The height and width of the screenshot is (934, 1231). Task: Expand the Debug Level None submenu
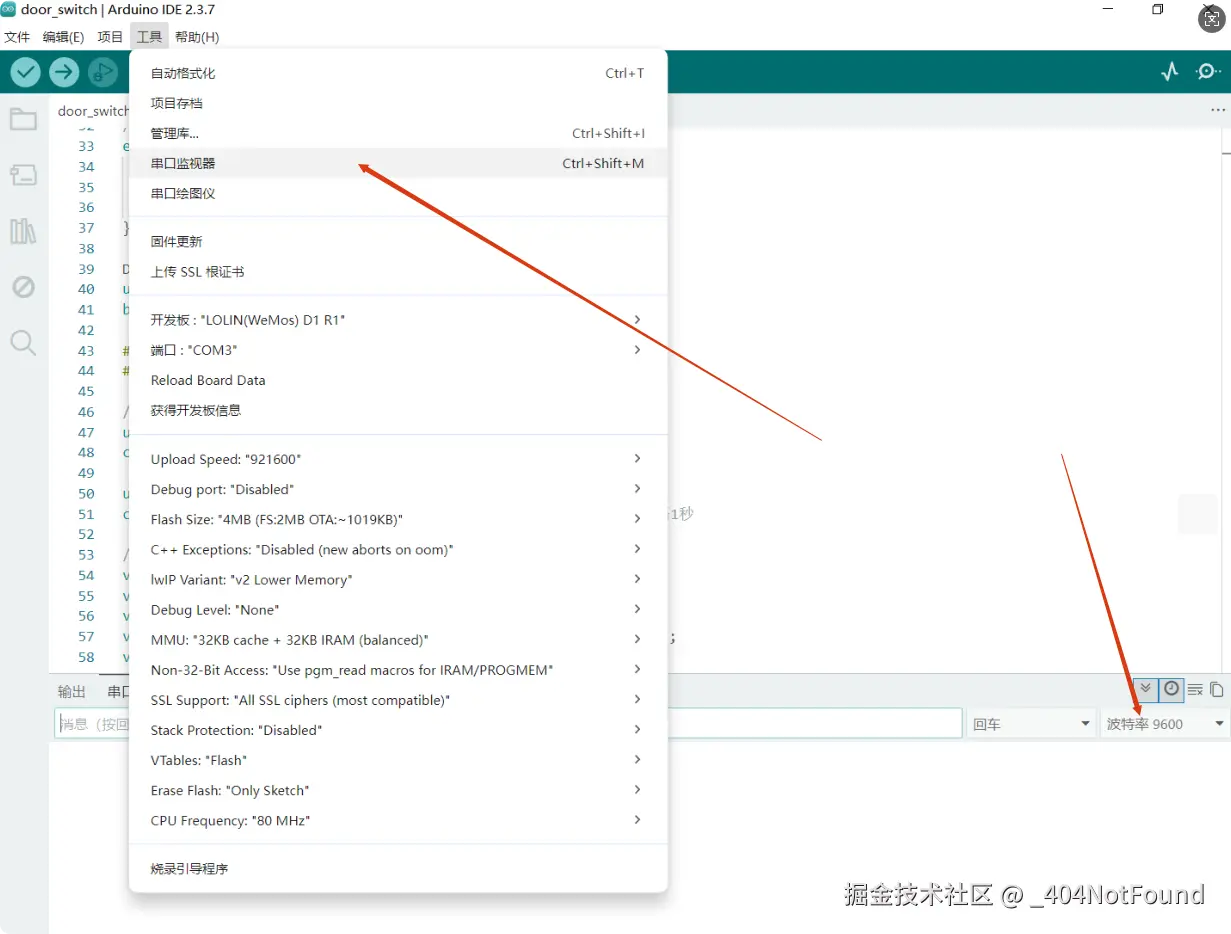(398, 609)
